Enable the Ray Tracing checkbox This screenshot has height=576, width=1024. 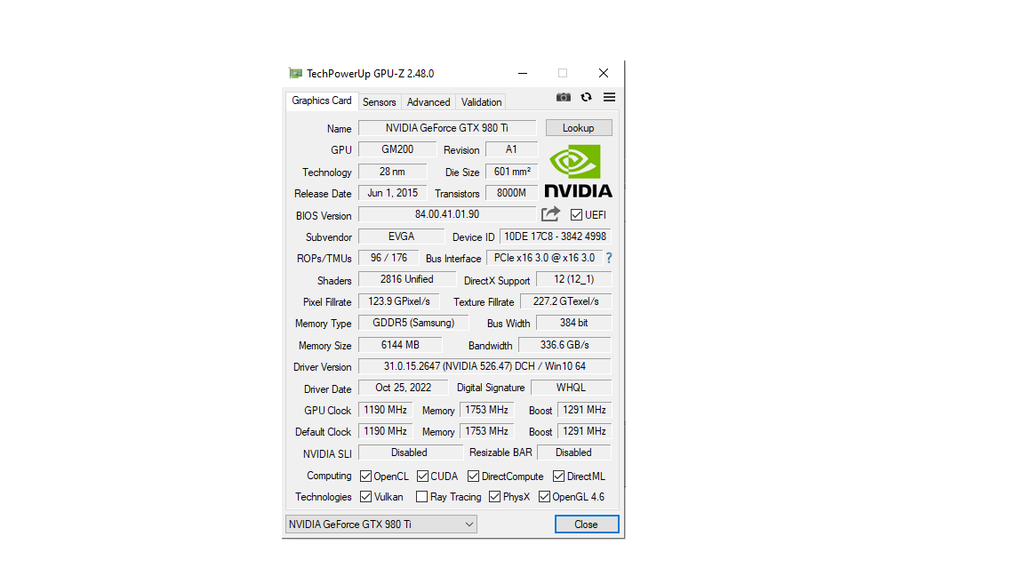422,497
